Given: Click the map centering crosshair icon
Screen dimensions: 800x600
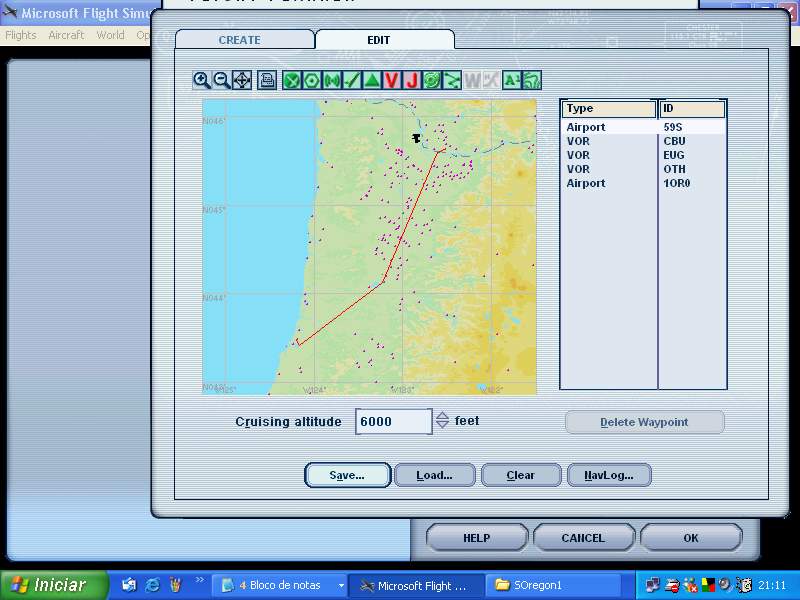Looking at the screenshot, I should pyautogui.click(x=243, y=80).
